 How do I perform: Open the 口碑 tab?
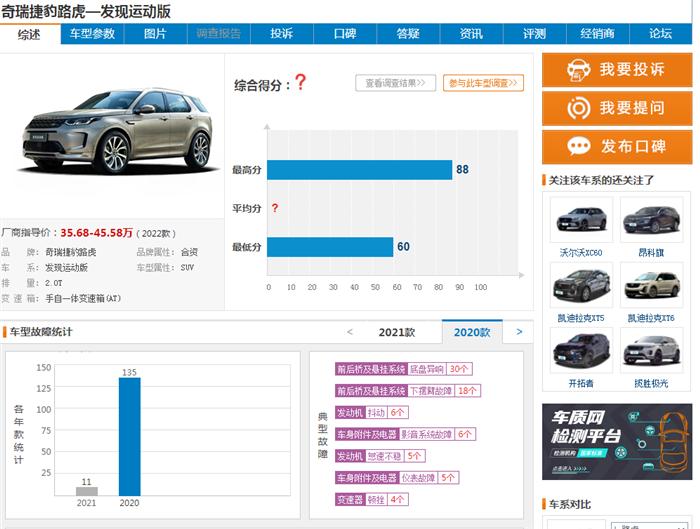click(345, 34)
